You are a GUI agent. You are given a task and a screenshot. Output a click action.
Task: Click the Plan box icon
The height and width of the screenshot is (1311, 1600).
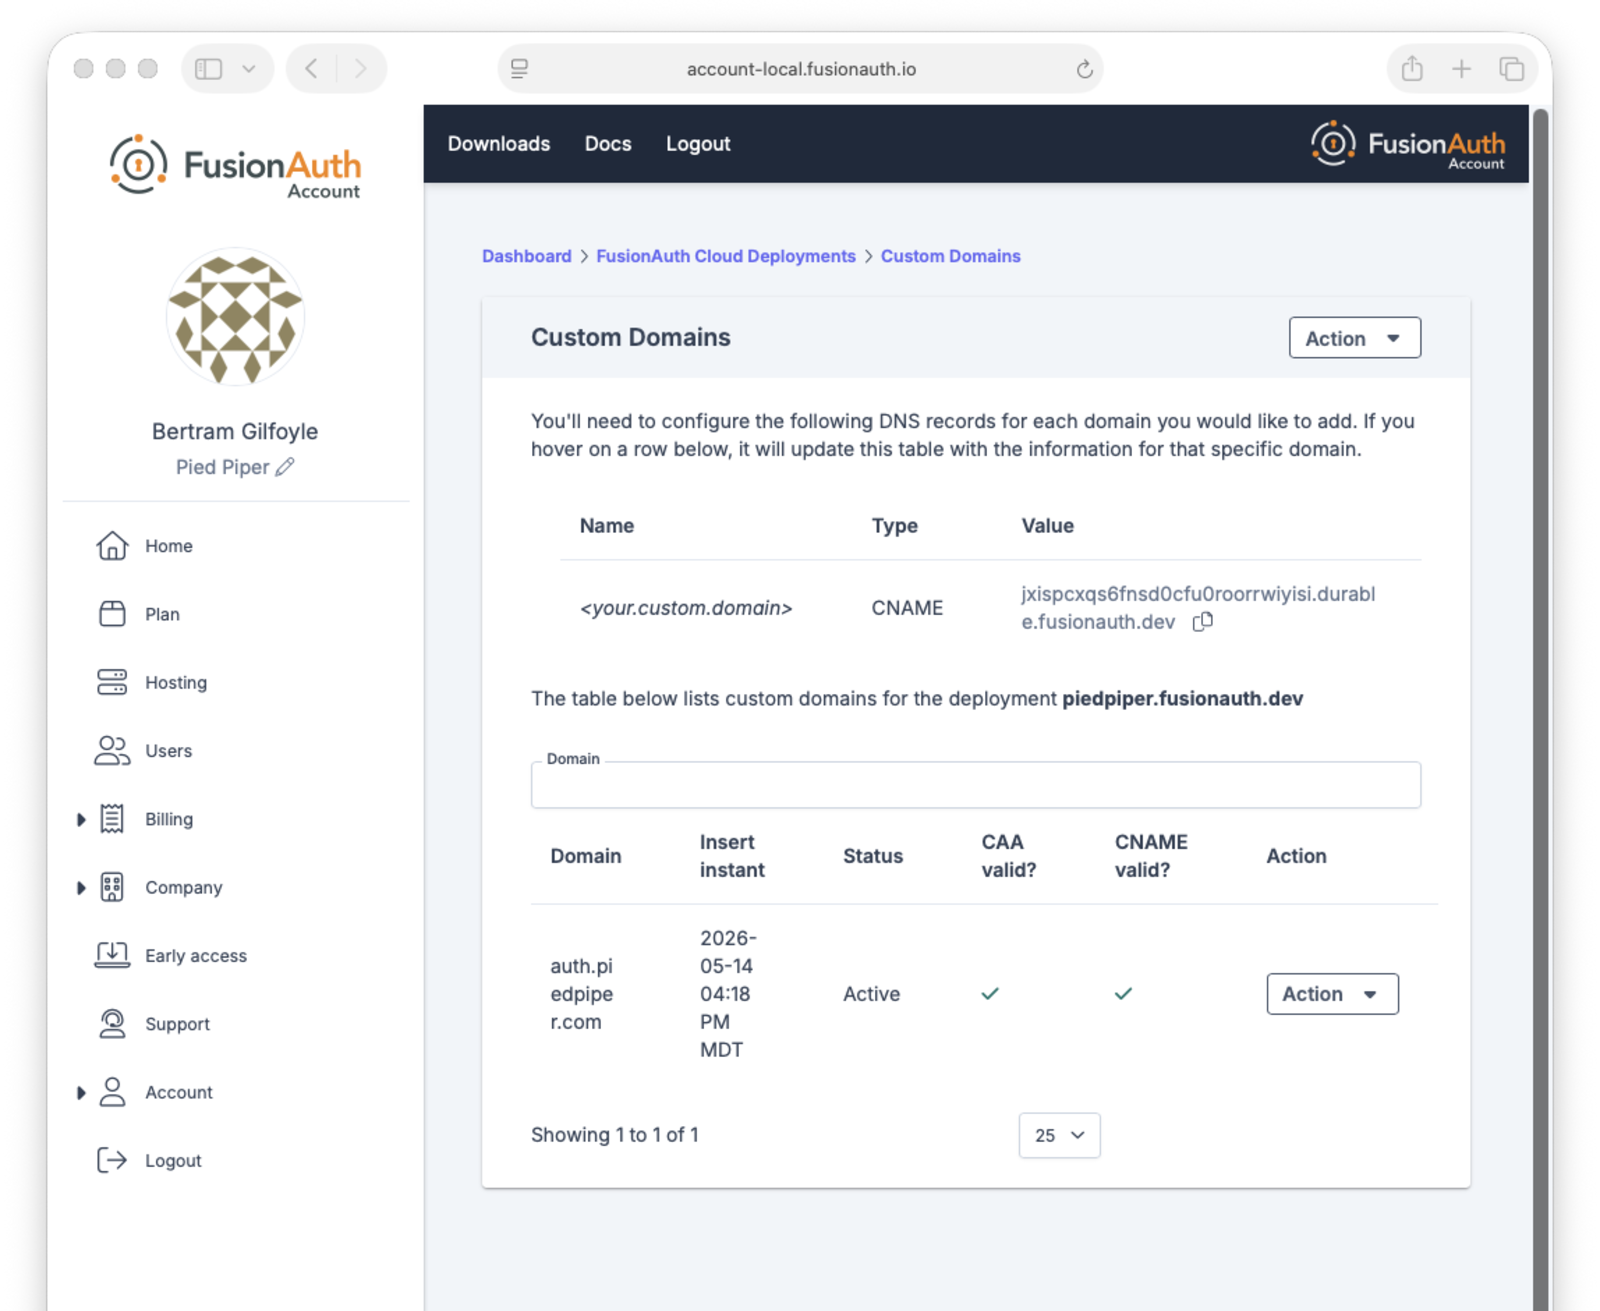112,614
